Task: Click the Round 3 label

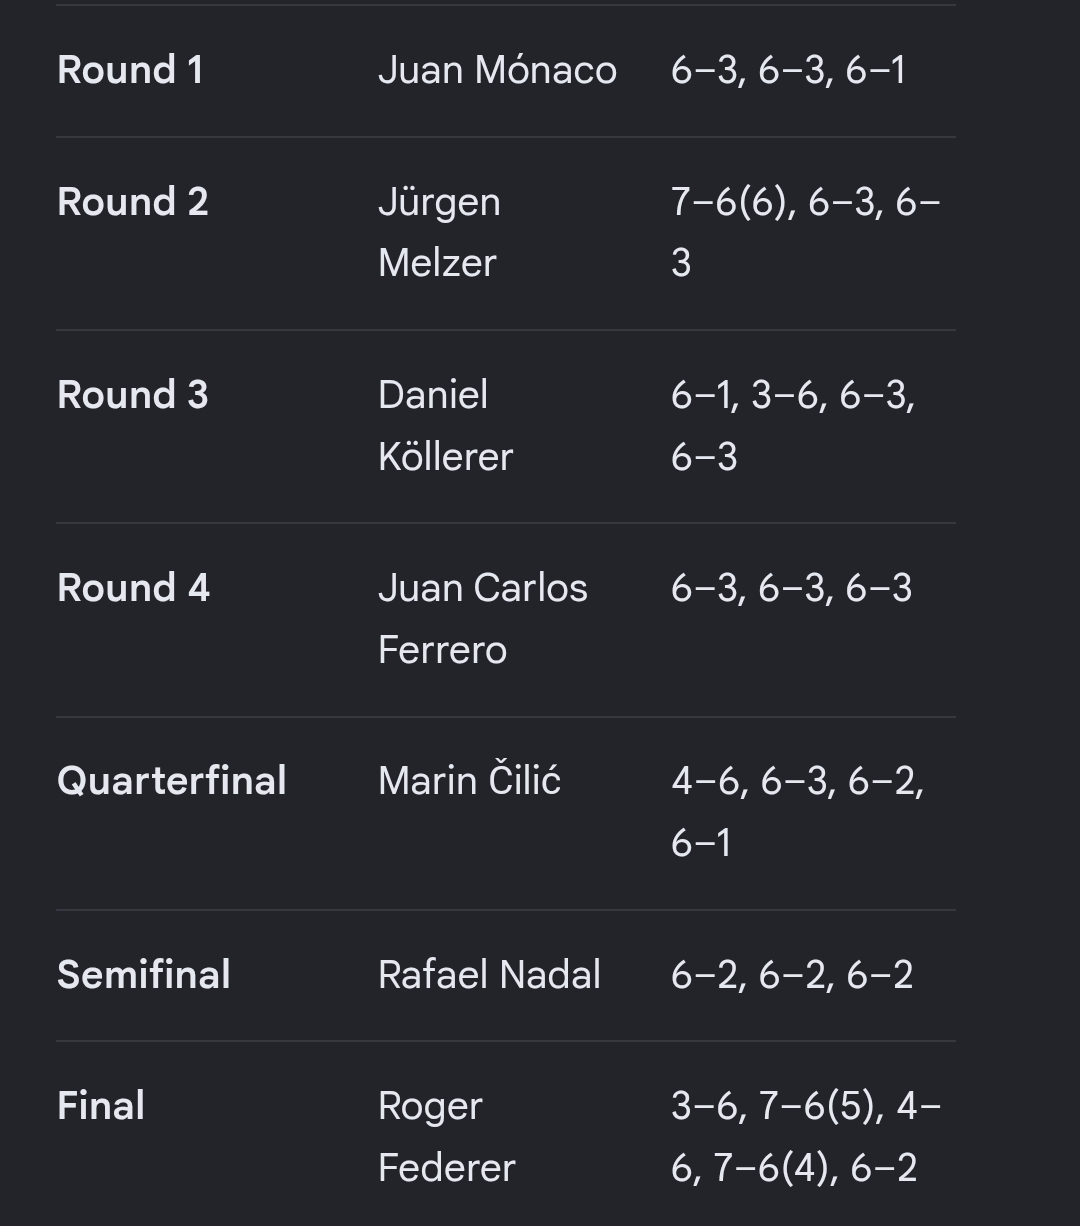Action: [x=132, y=395]
